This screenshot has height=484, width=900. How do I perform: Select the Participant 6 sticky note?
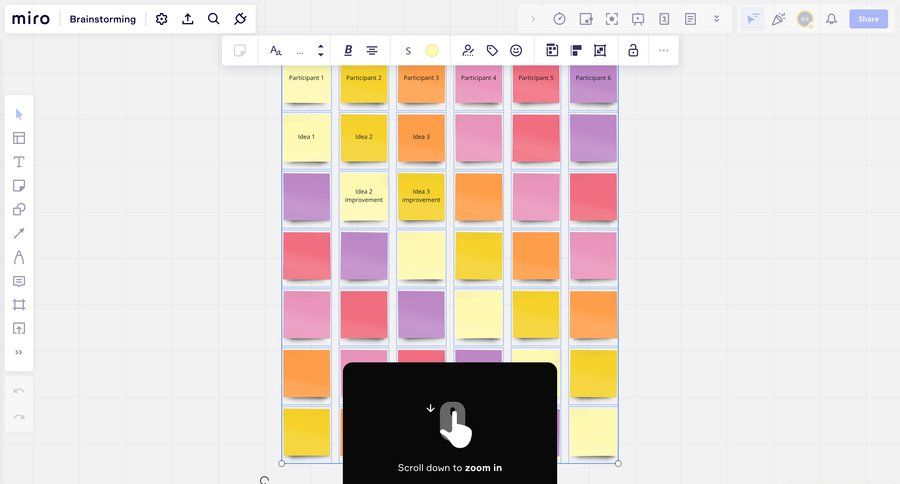click(593, 84)
